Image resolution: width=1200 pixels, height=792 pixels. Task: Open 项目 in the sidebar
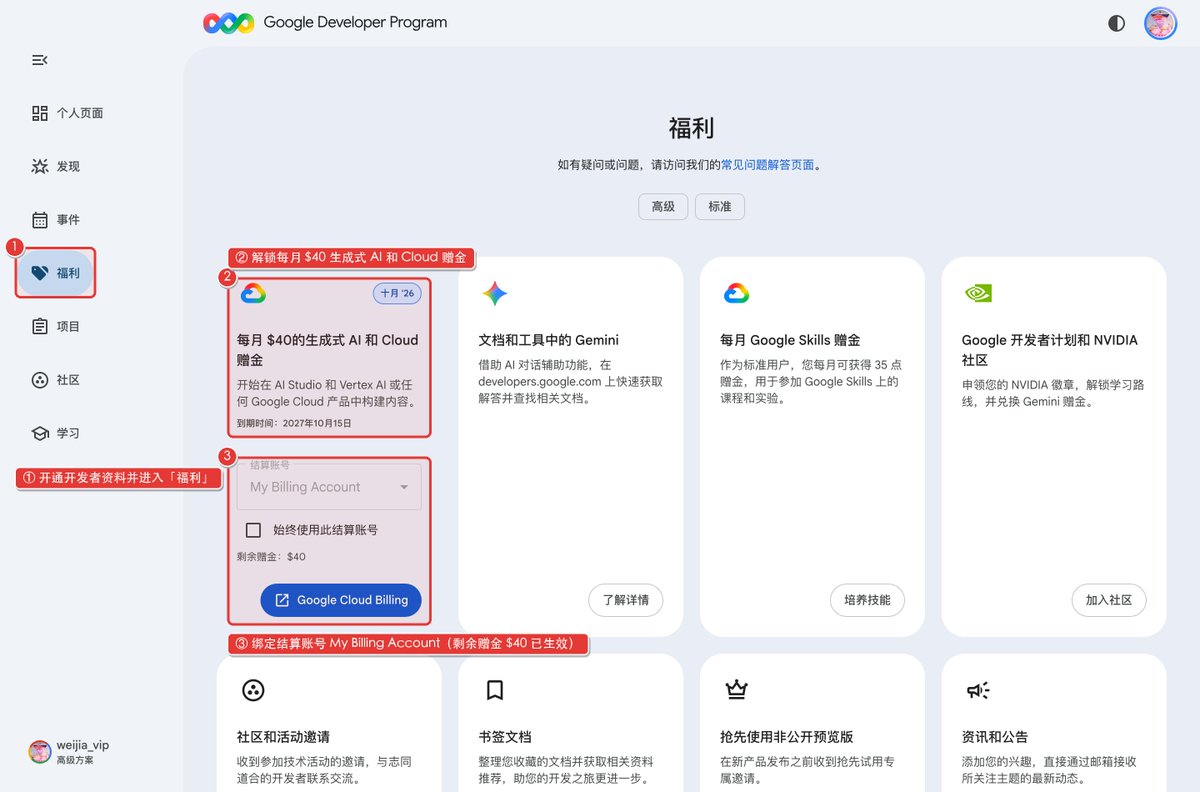tap(56, 326)
